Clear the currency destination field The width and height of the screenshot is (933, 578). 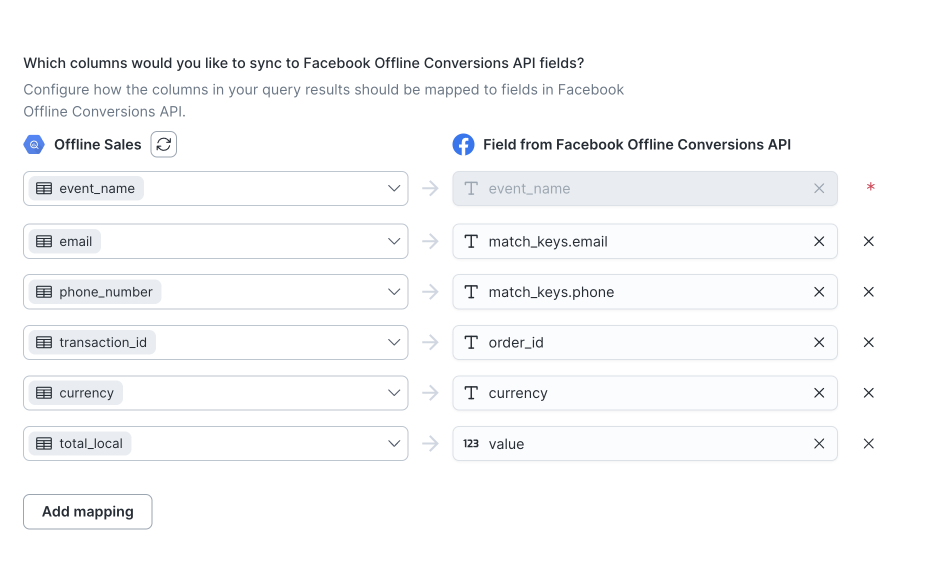[819, 393]
